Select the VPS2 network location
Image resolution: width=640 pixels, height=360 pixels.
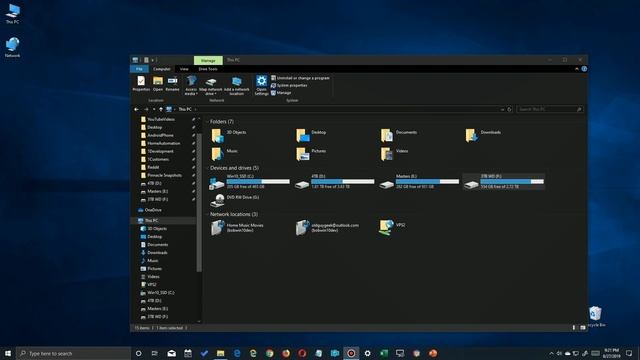pos(392,228)
